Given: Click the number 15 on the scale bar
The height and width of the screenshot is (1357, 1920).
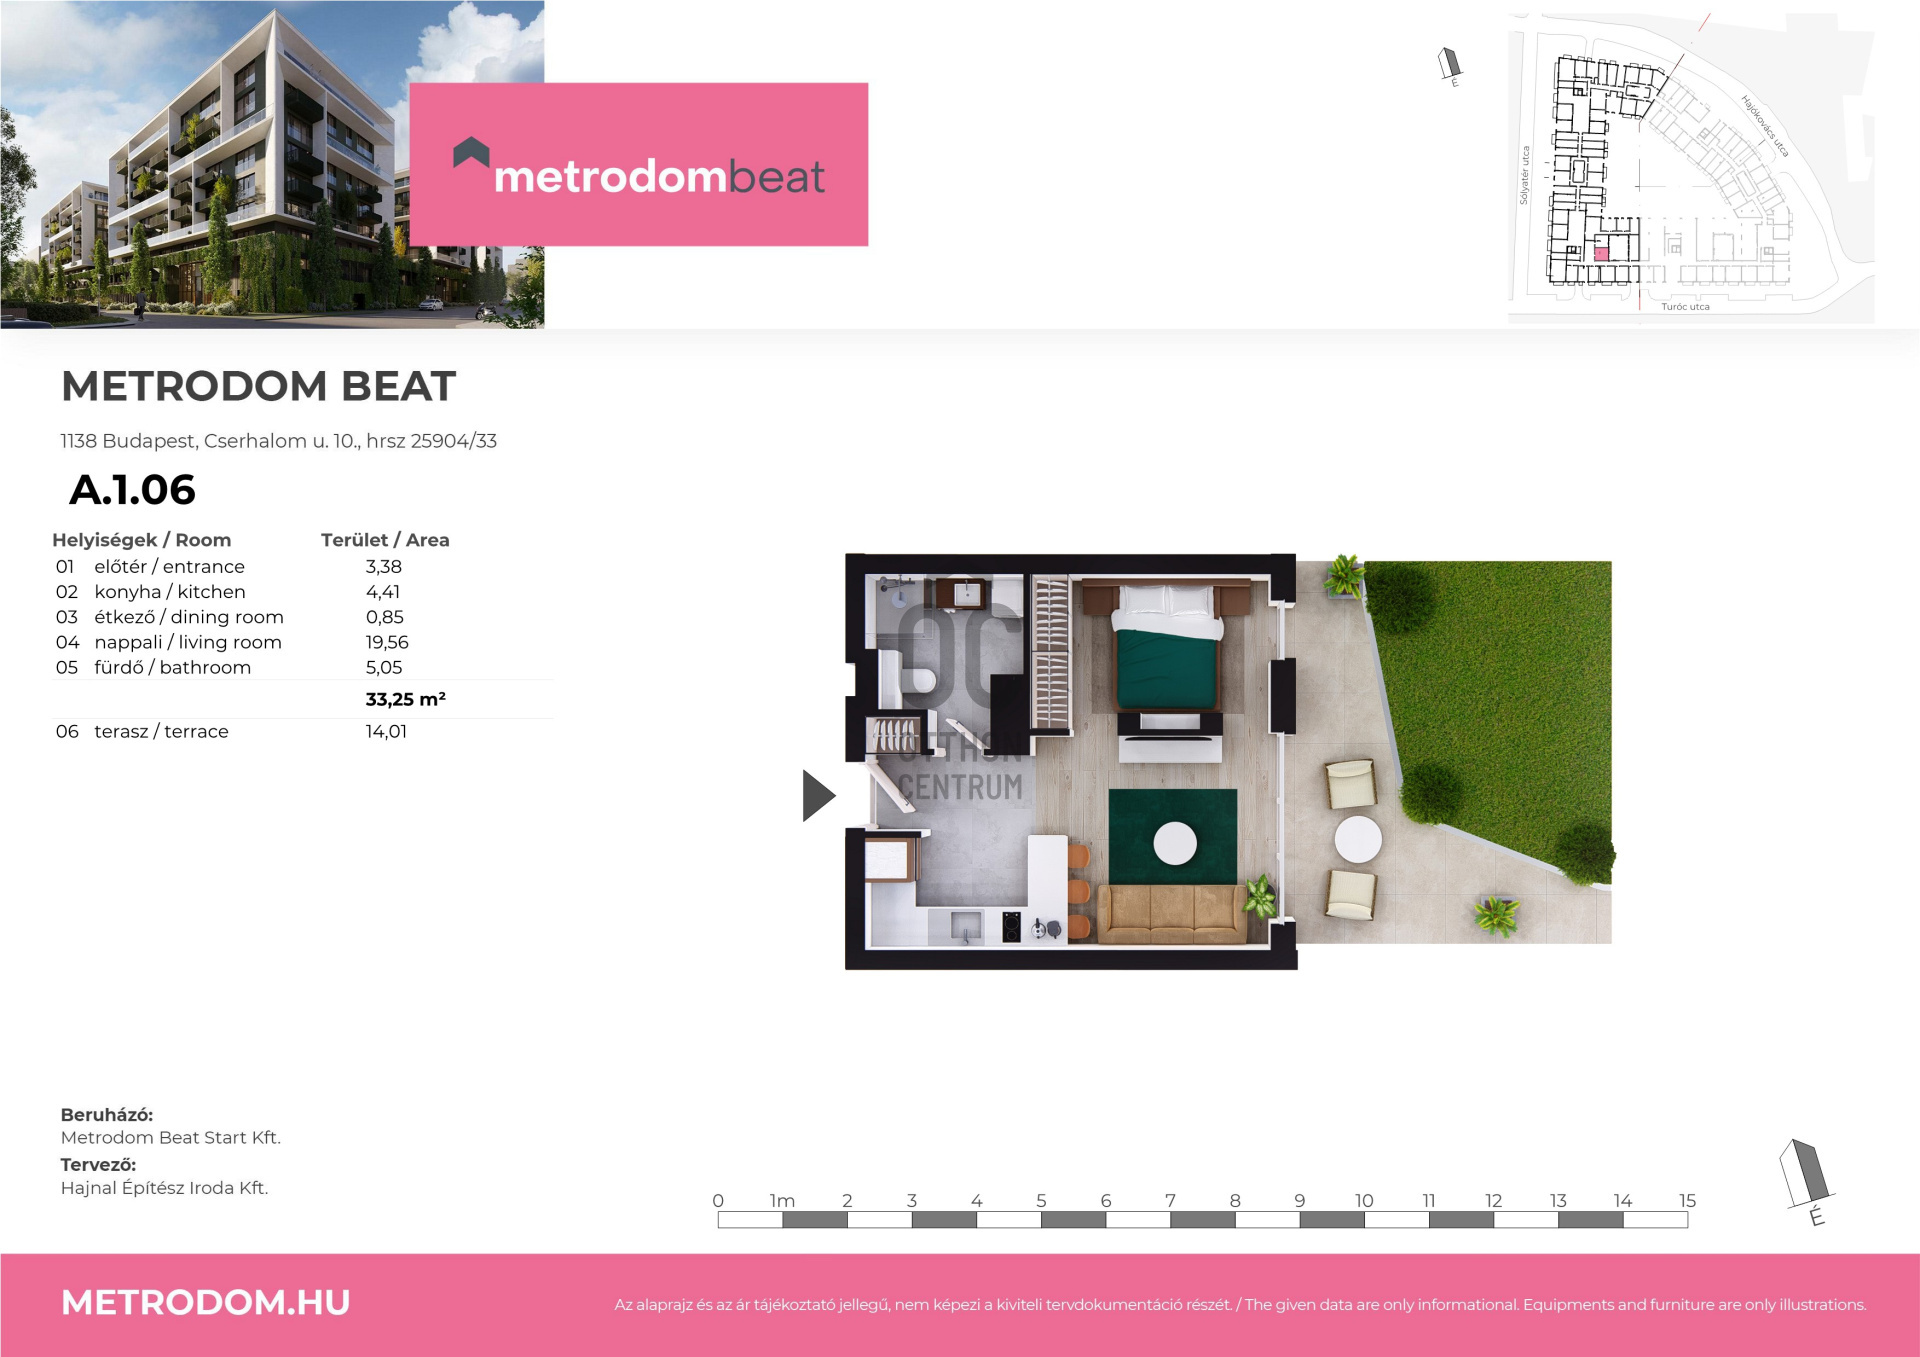Looking at the screenshot, I should [x=1687, y=1200].
